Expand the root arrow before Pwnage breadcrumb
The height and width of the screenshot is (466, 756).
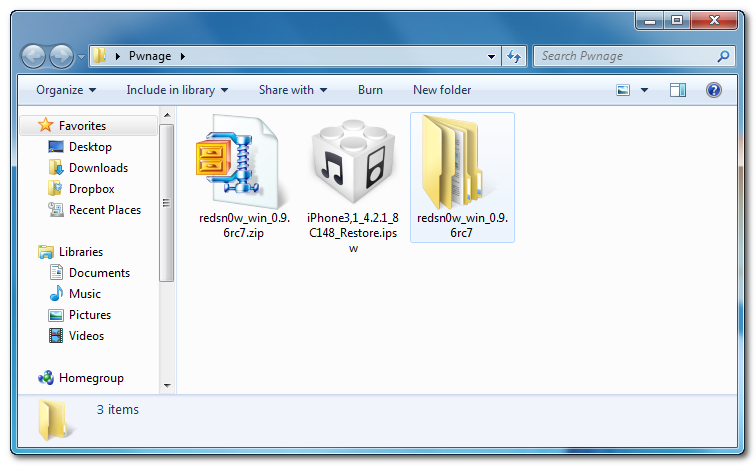tap(118, 56)
